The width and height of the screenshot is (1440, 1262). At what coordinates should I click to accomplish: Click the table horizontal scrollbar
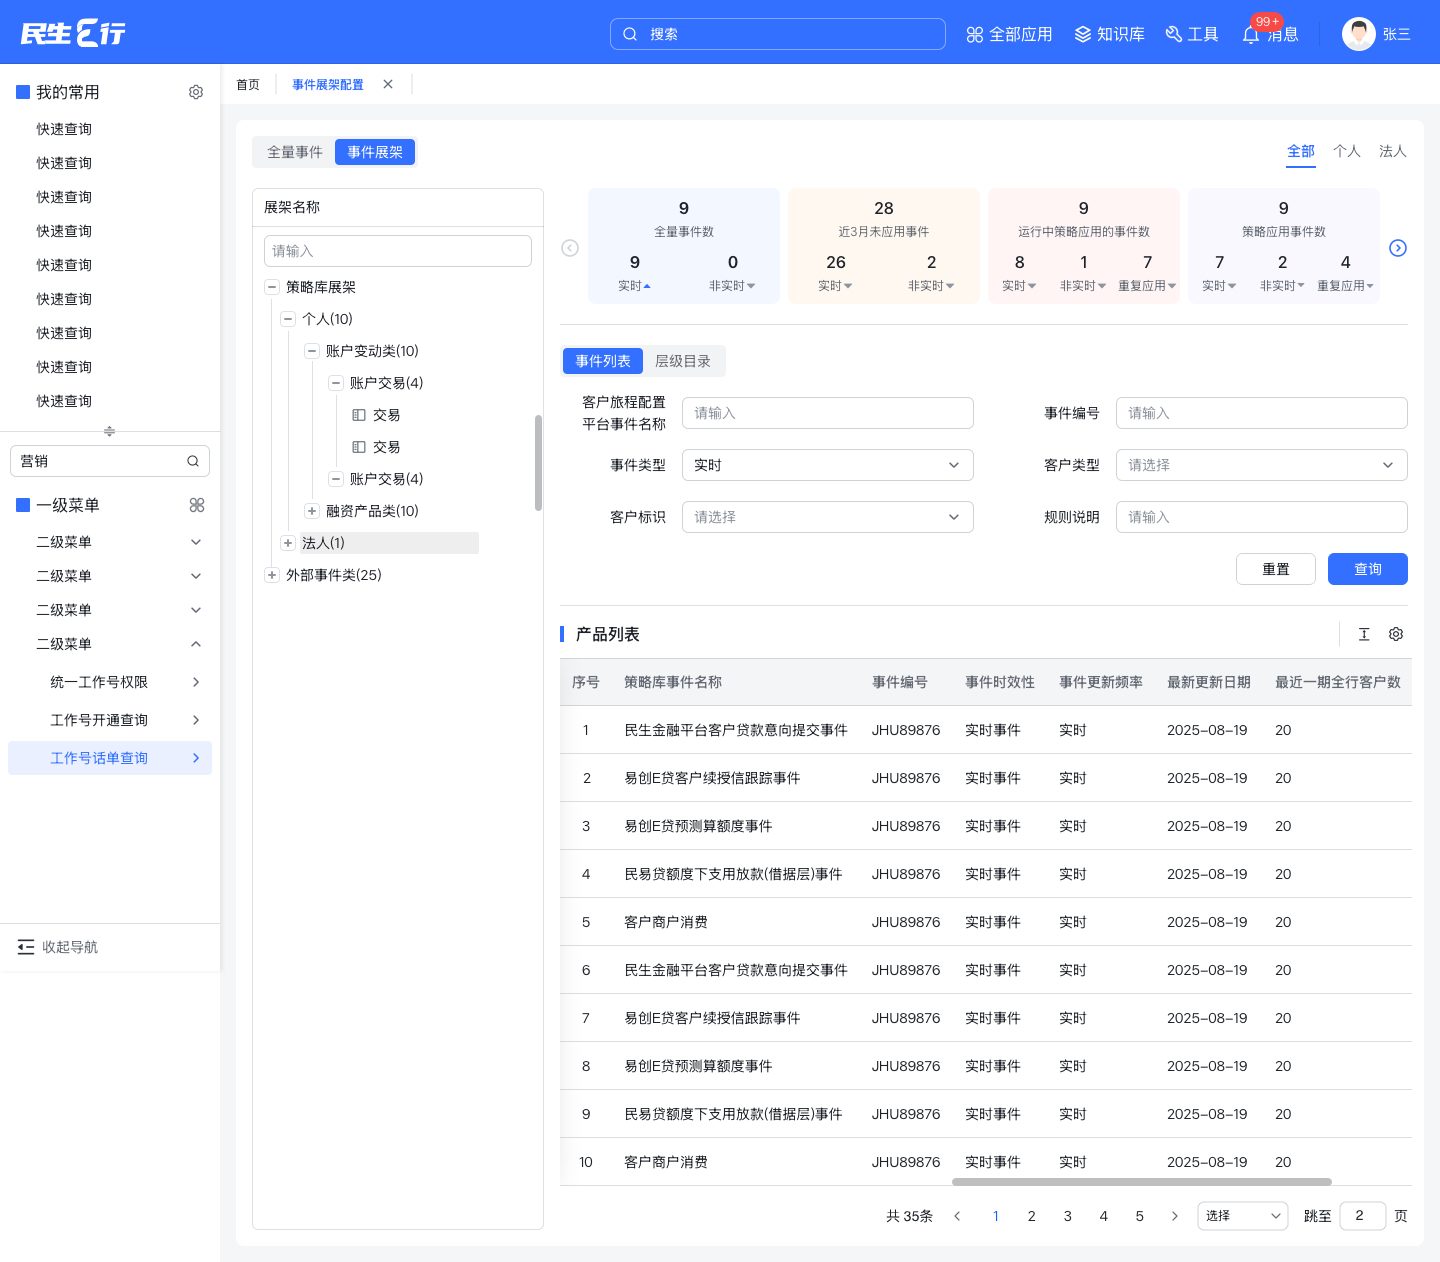click(x=1142, y=1182)
